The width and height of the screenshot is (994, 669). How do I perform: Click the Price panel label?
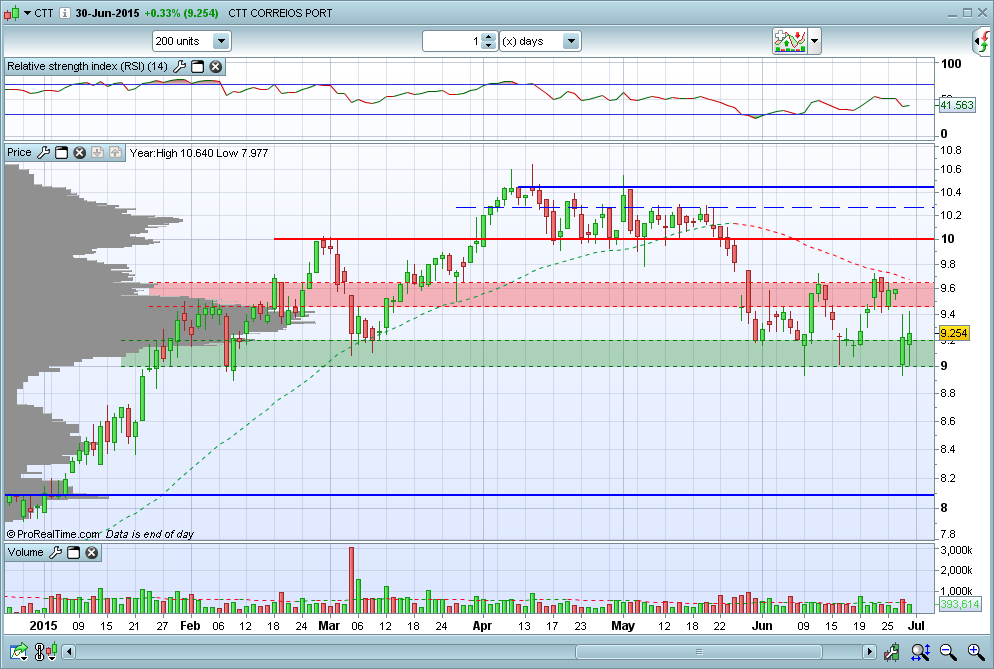[19, 152]
